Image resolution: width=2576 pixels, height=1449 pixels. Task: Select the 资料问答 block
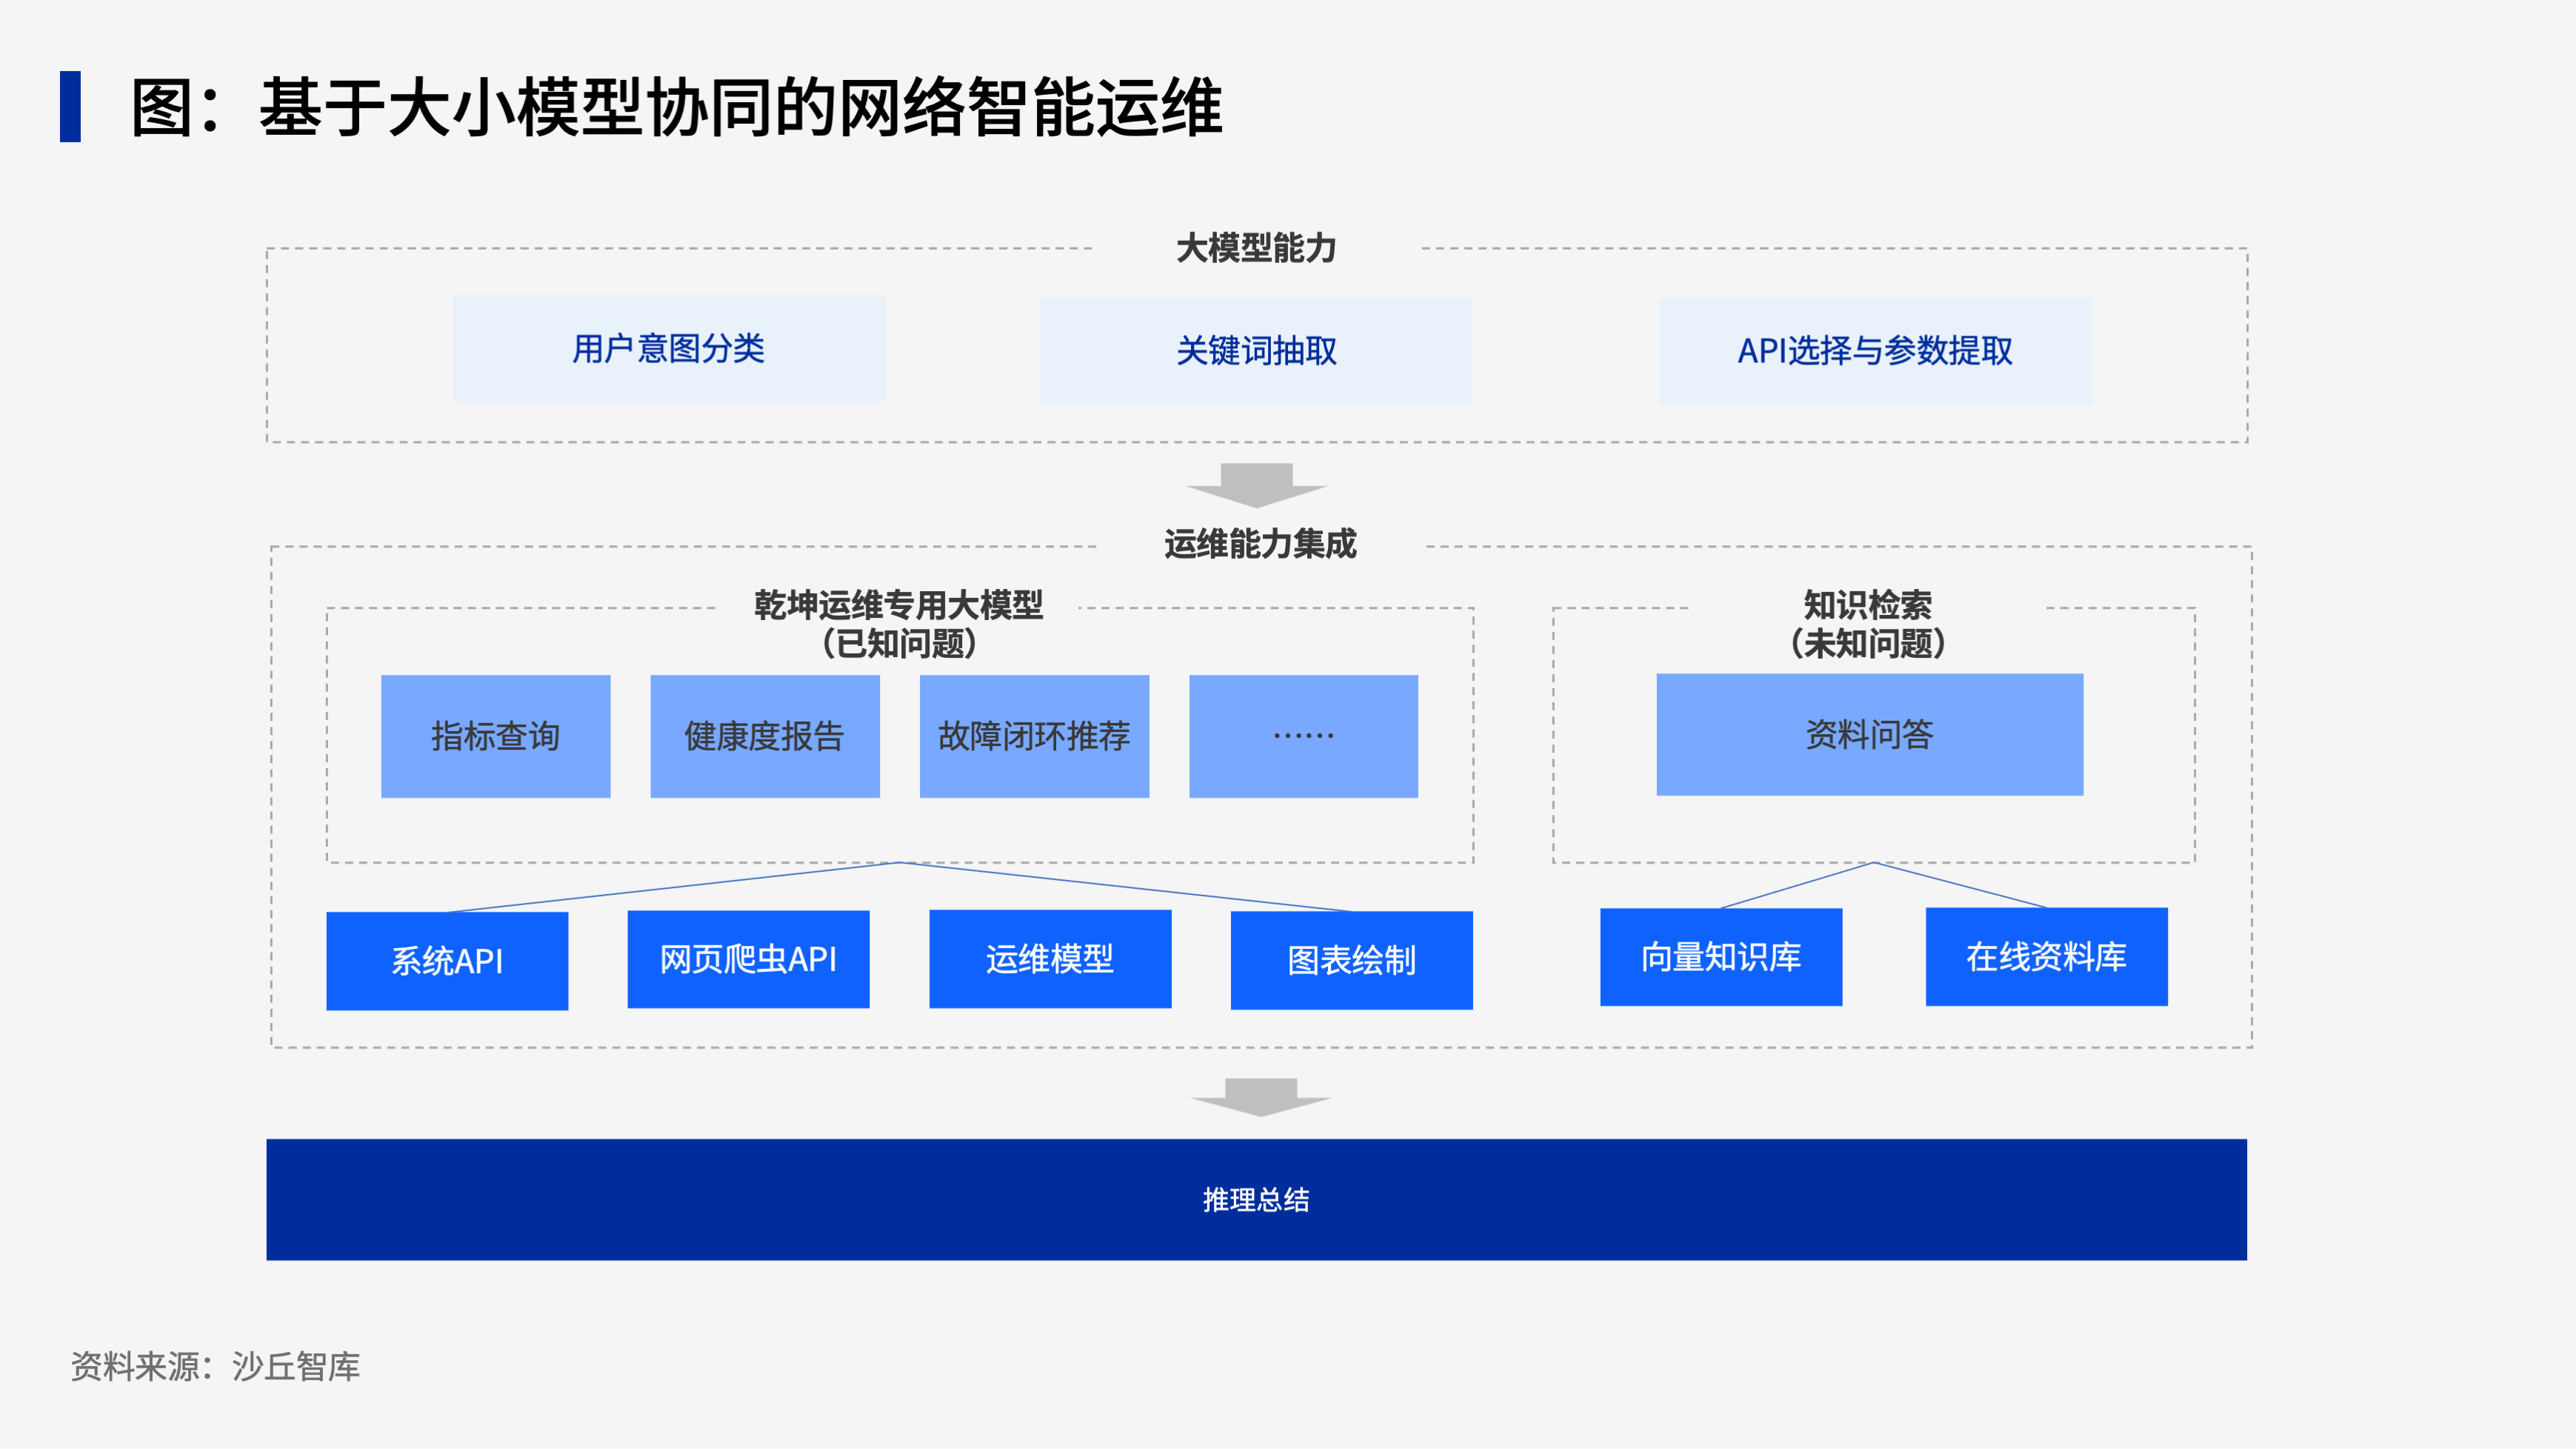pos(1869,735)
